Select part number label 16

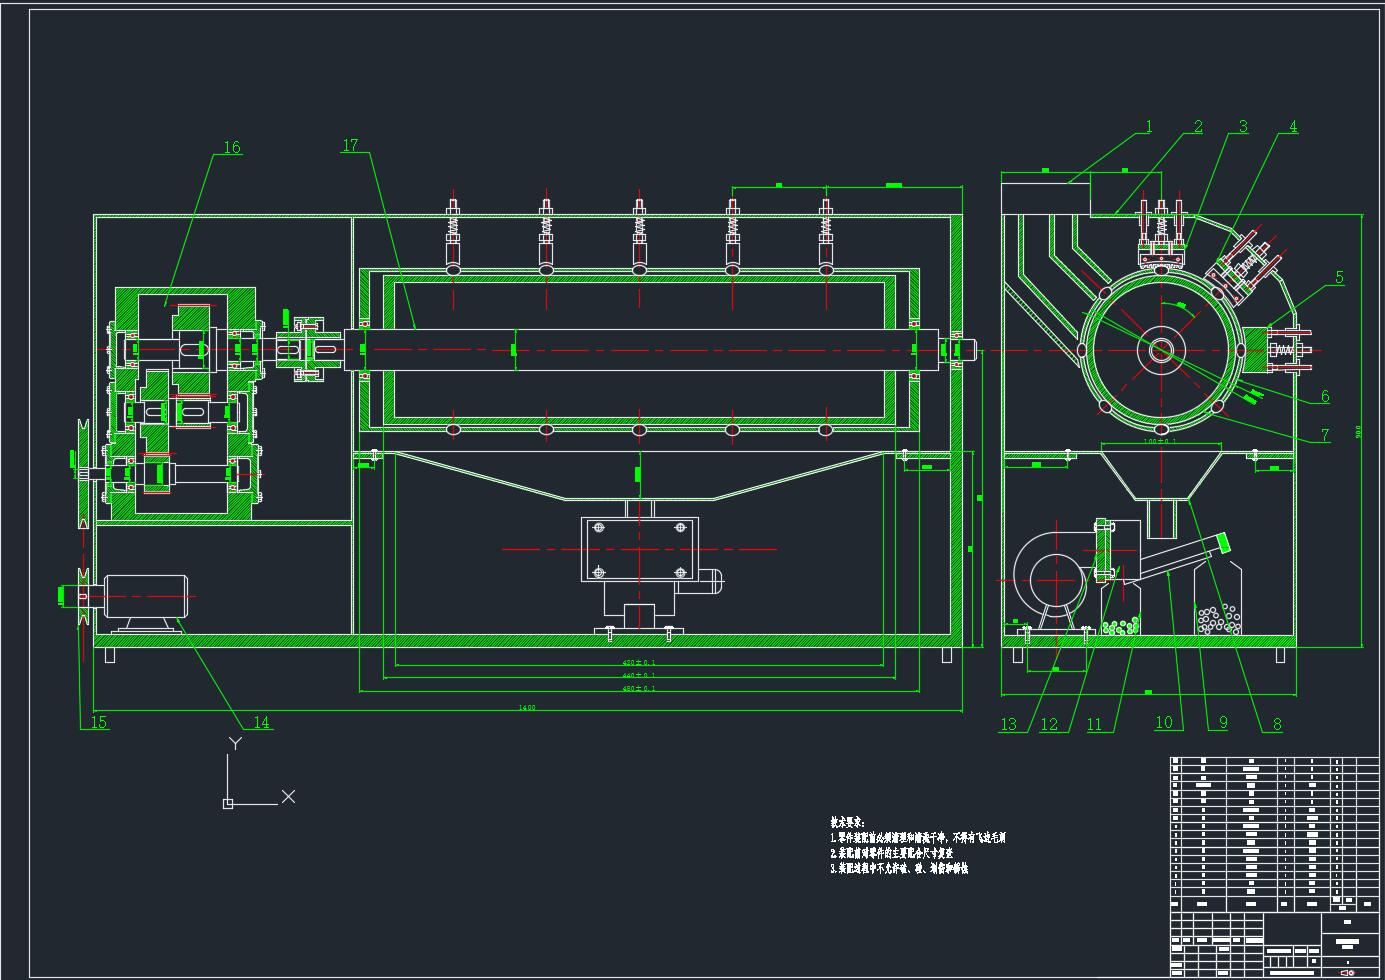coord(232,147)
